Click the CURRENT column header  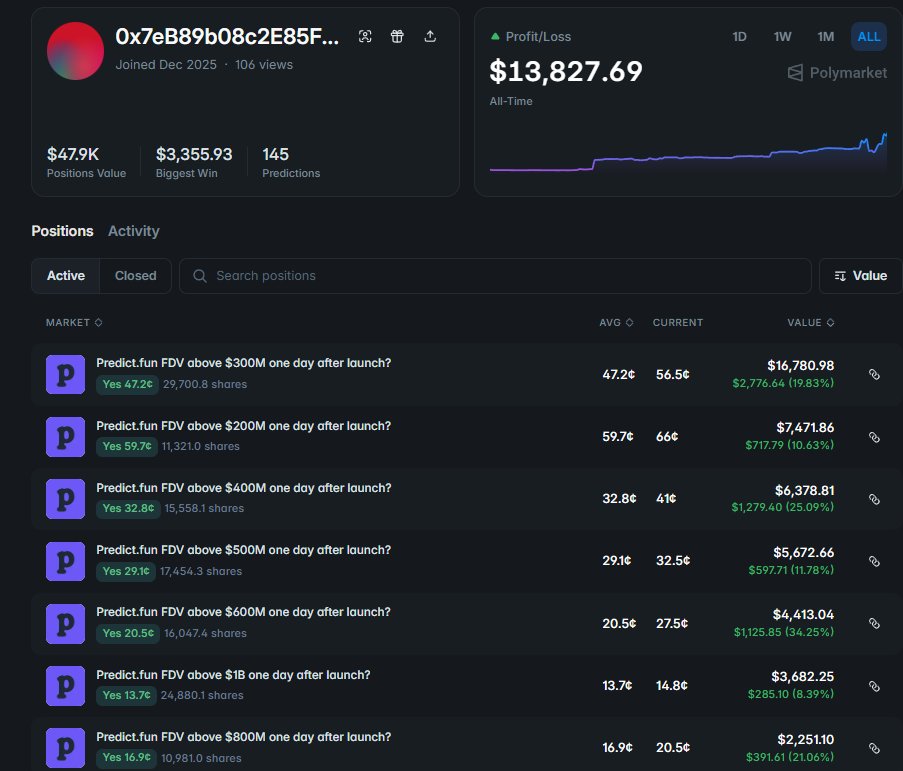pos(678,322)
